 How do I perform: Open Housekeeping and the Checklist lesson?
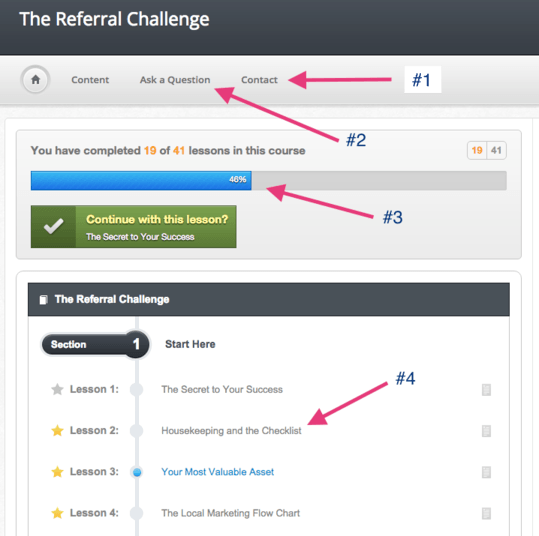[x=231, y=430]
